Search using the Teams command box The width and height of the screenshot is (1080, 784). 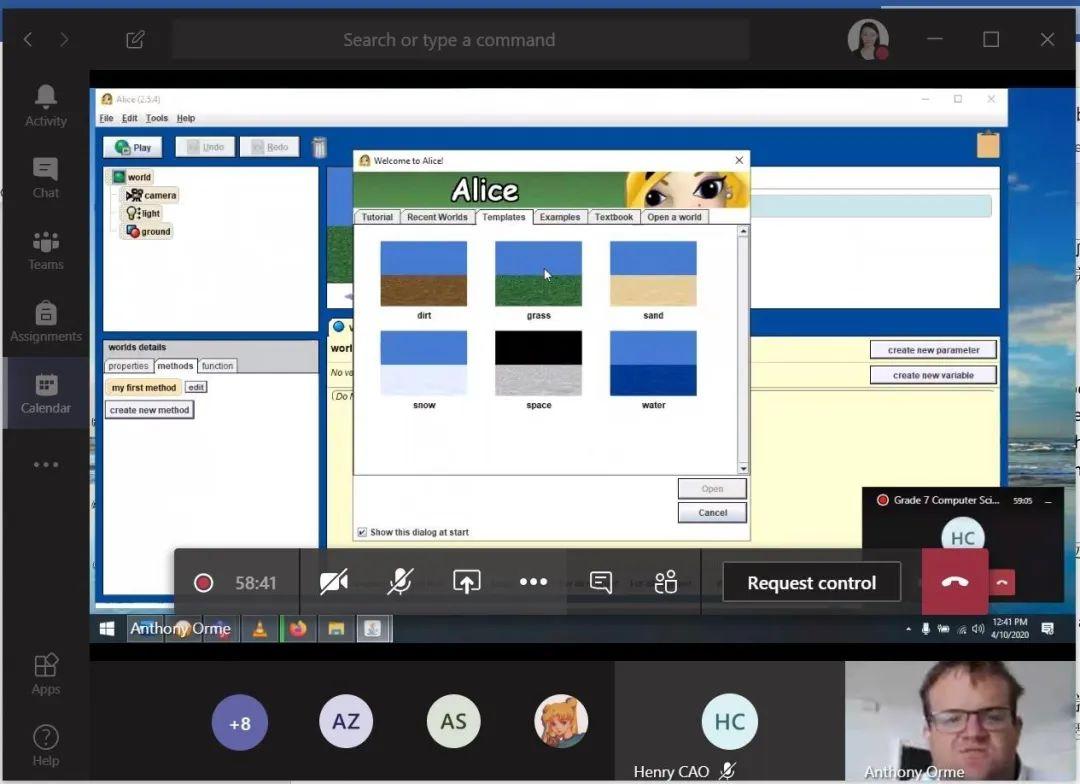pos(460,40)
